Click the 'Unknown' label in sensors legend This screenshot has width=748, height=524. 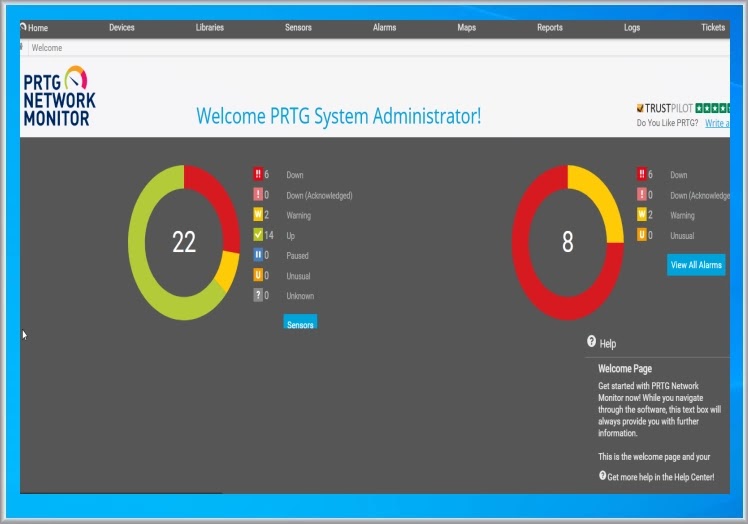tap(300, 296)
